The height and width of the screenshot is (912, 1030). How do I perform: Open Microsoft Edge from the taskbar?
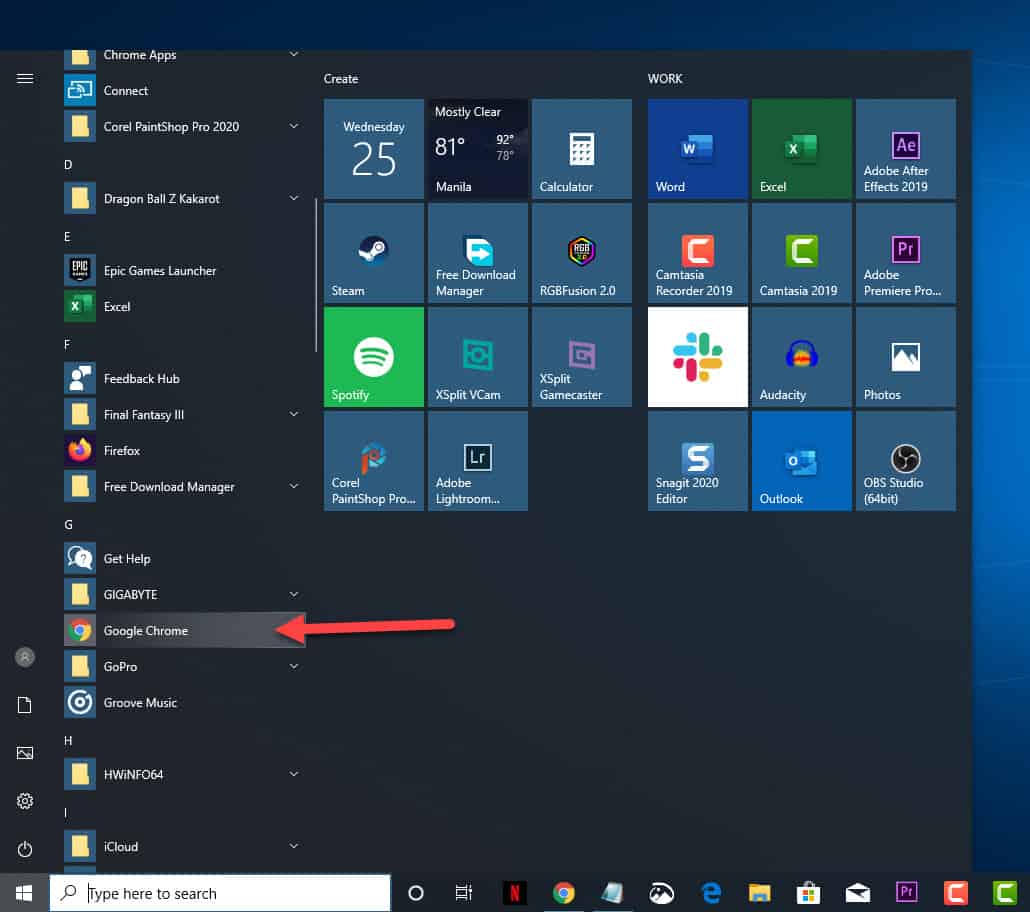tap(711, 893)
